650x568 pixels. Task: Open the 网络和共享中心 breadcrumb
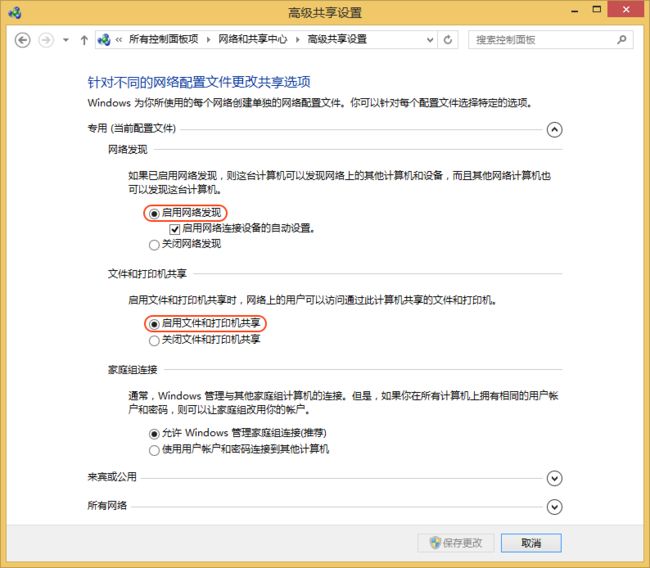point(252,39)
